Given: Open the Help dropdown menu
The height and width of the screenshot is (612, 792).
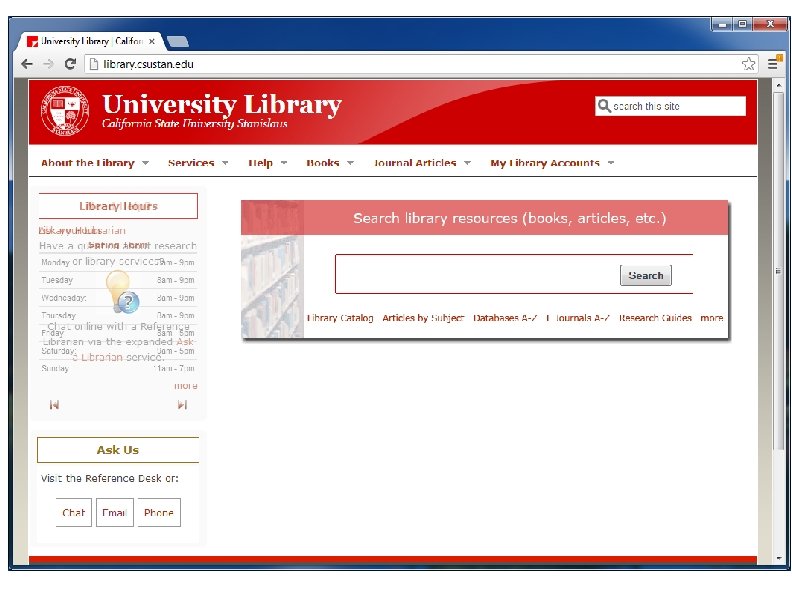Looking at the screenshot, I should pyautogui.click(x=268, y=163).
